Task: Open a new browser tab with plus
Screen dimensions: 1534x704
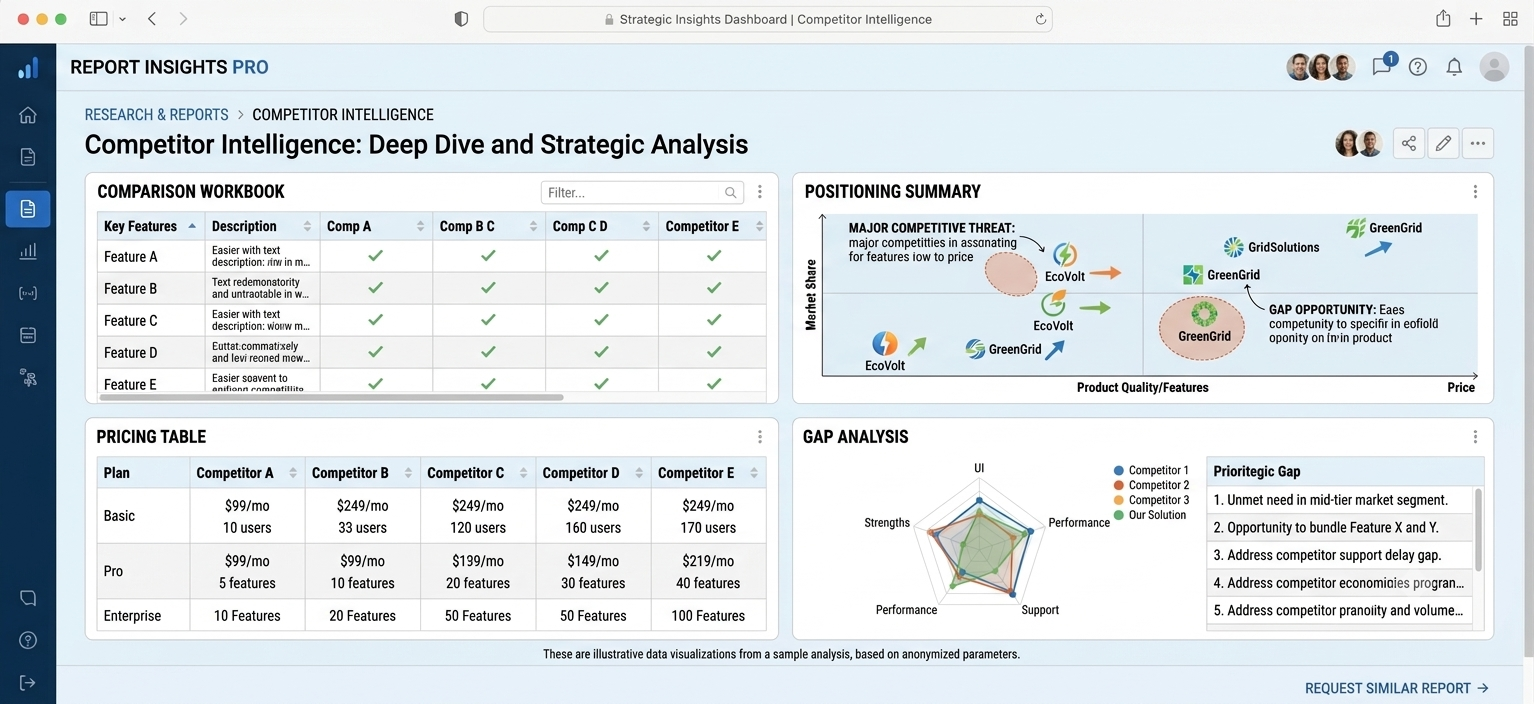Action: point(1476,19)
